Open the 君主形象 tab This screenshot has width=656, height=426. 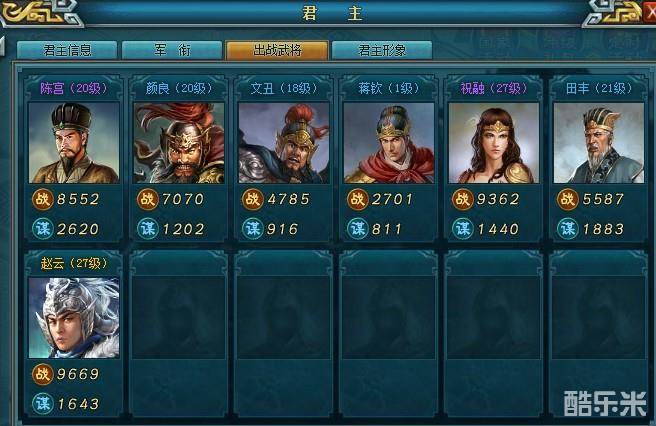click(x=382, y=50)
